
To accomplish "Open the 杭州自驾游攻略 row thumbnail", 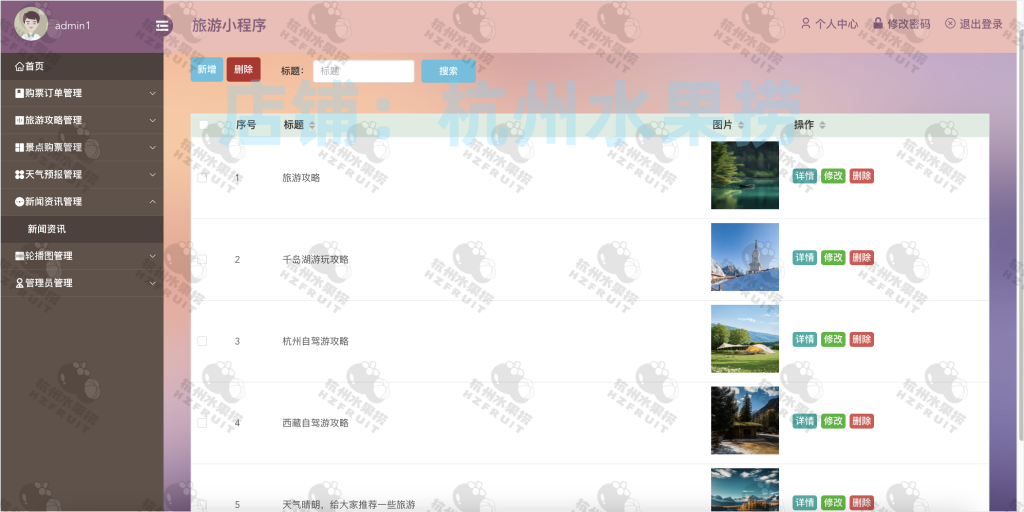I will pyautogui.click(x=744, y=338).
